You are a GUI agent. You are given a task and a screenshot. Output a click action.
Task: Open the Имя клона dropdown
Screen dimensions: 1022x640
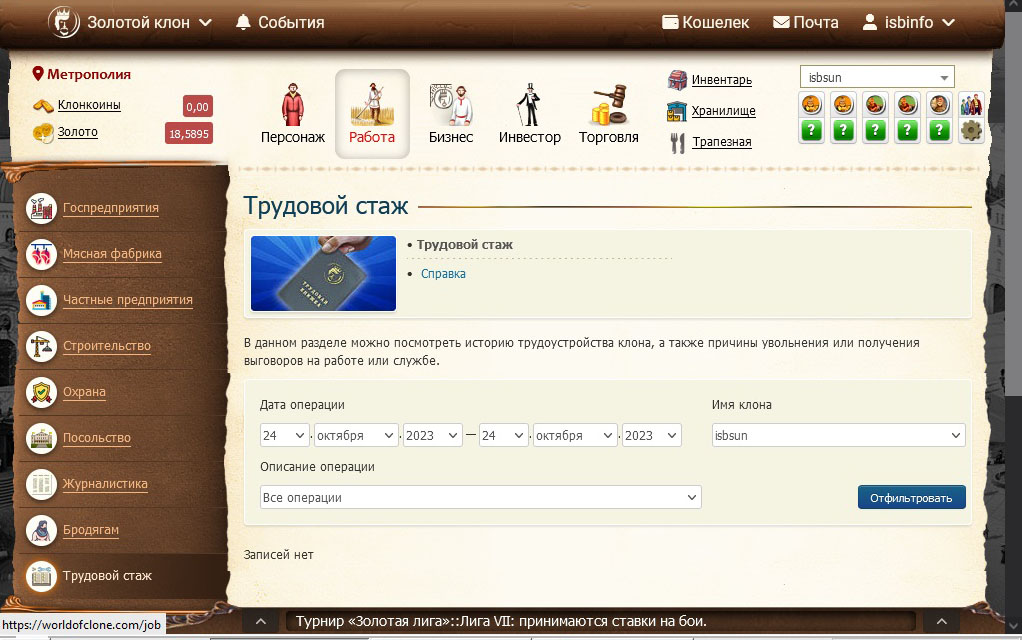[838, 436]
